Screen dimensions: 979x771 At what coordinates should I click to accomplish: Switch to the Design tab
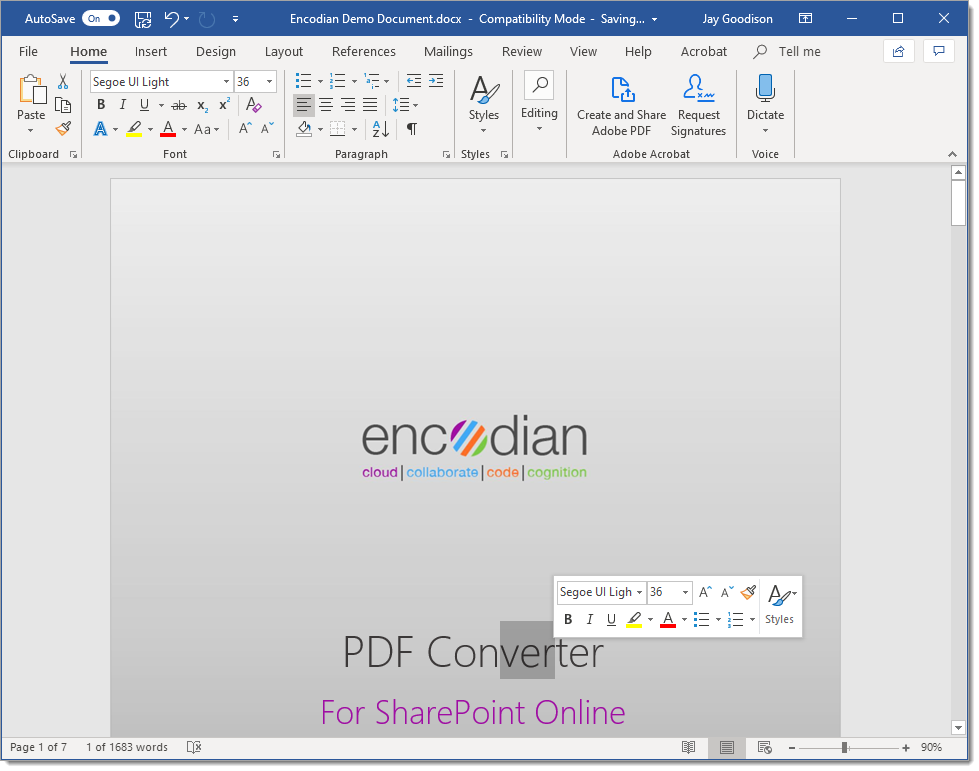(215, 52)
